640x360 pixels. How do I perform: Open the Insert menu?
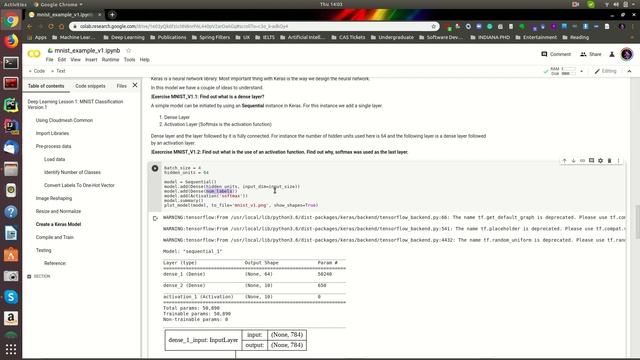coord(91,60)
